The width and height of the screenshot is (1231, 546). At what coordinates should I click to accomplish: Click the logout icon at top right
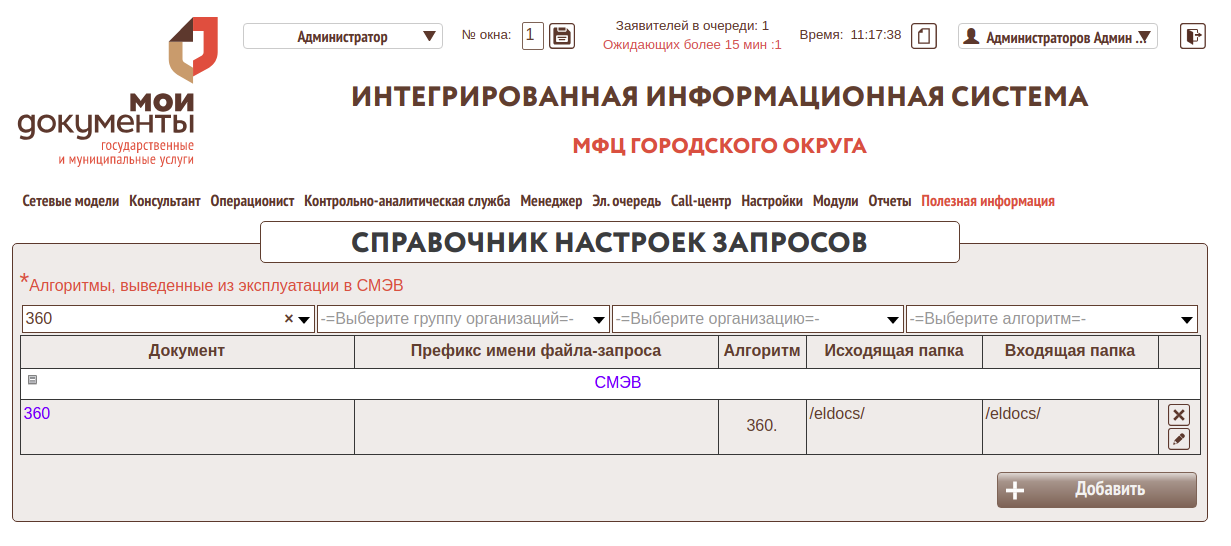coord(1192,36)
